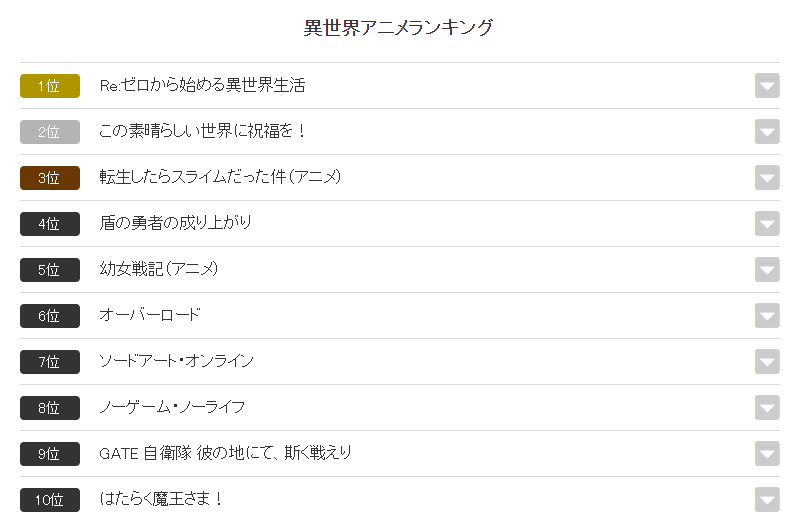Expand the オーバーロード row arrow
Viewport: 794px width, 521px height.
(x=767, y=316)
